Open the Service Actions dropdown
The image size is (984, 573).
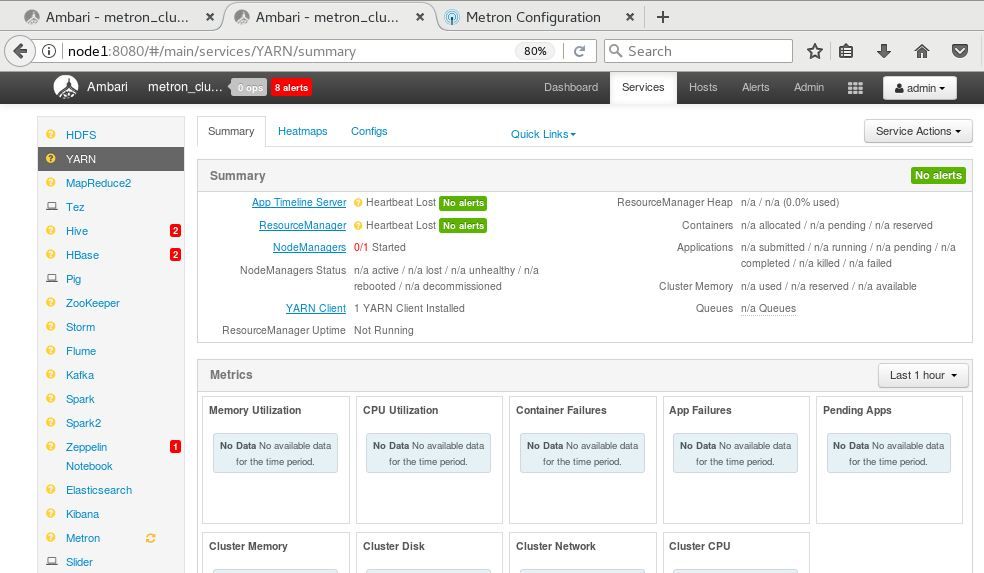click(x=917, y=131)
